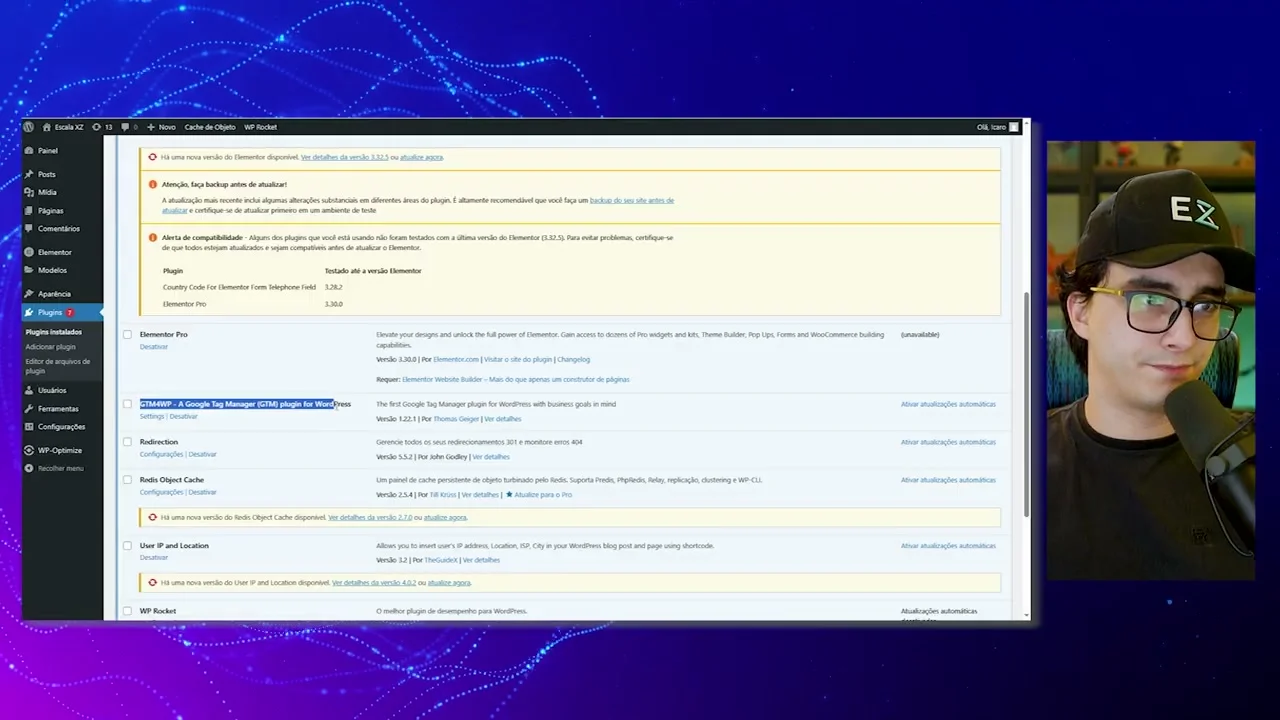Enable auto-updates for Redirection plugin

[x=948, y=442]
